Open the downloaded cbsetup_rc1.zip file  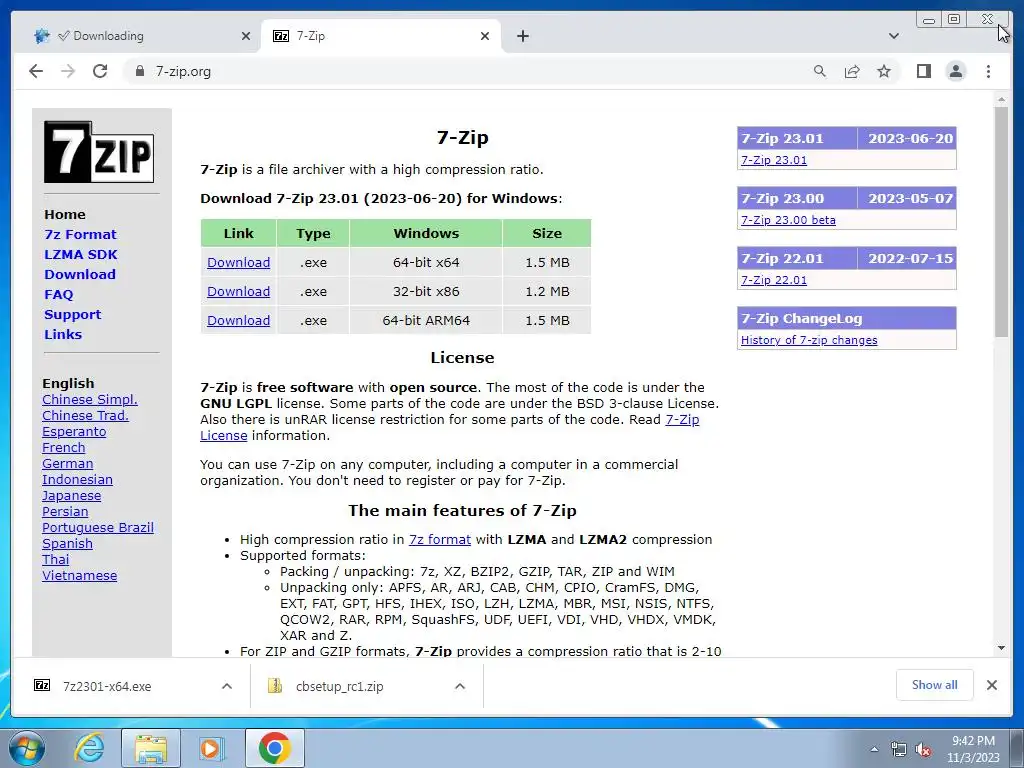pos(340,686)
